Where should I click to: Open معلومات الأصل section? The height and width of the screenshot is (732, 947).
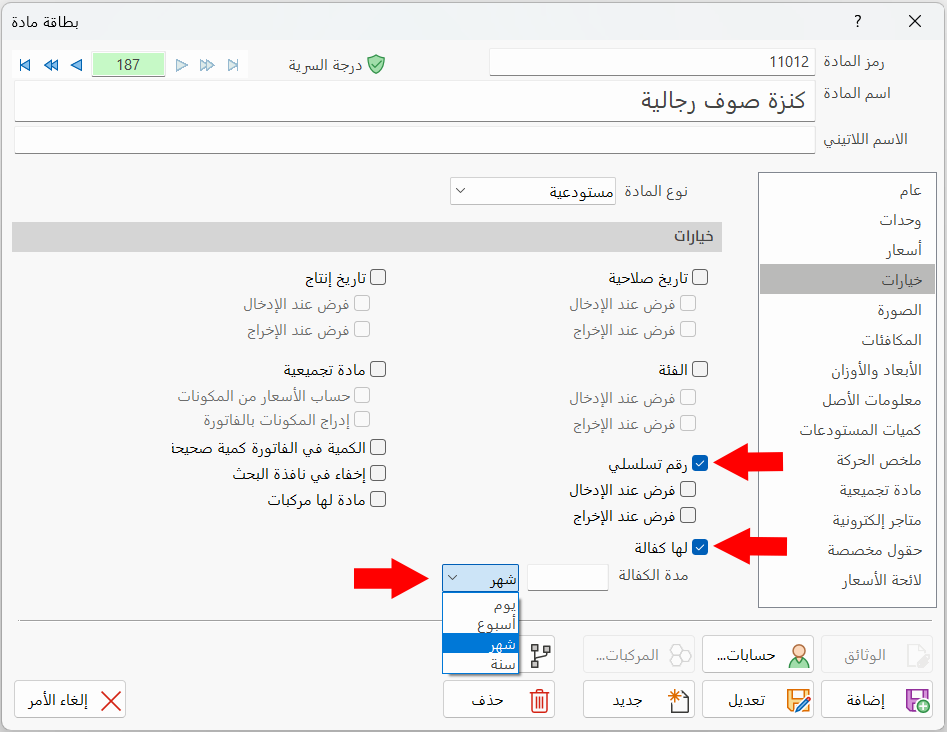pyautogui.click(x=847, y=400)
